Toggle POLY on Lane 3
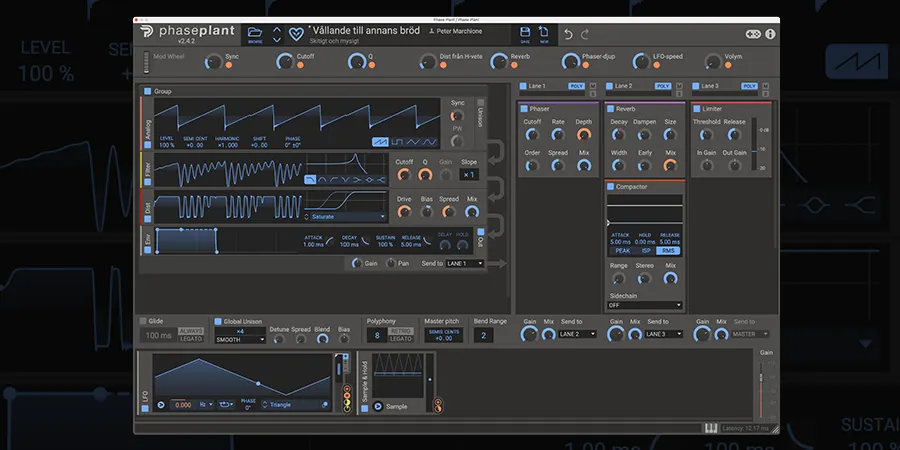The image size is (900, 450). pyautogui.click(x=749, y=86)
